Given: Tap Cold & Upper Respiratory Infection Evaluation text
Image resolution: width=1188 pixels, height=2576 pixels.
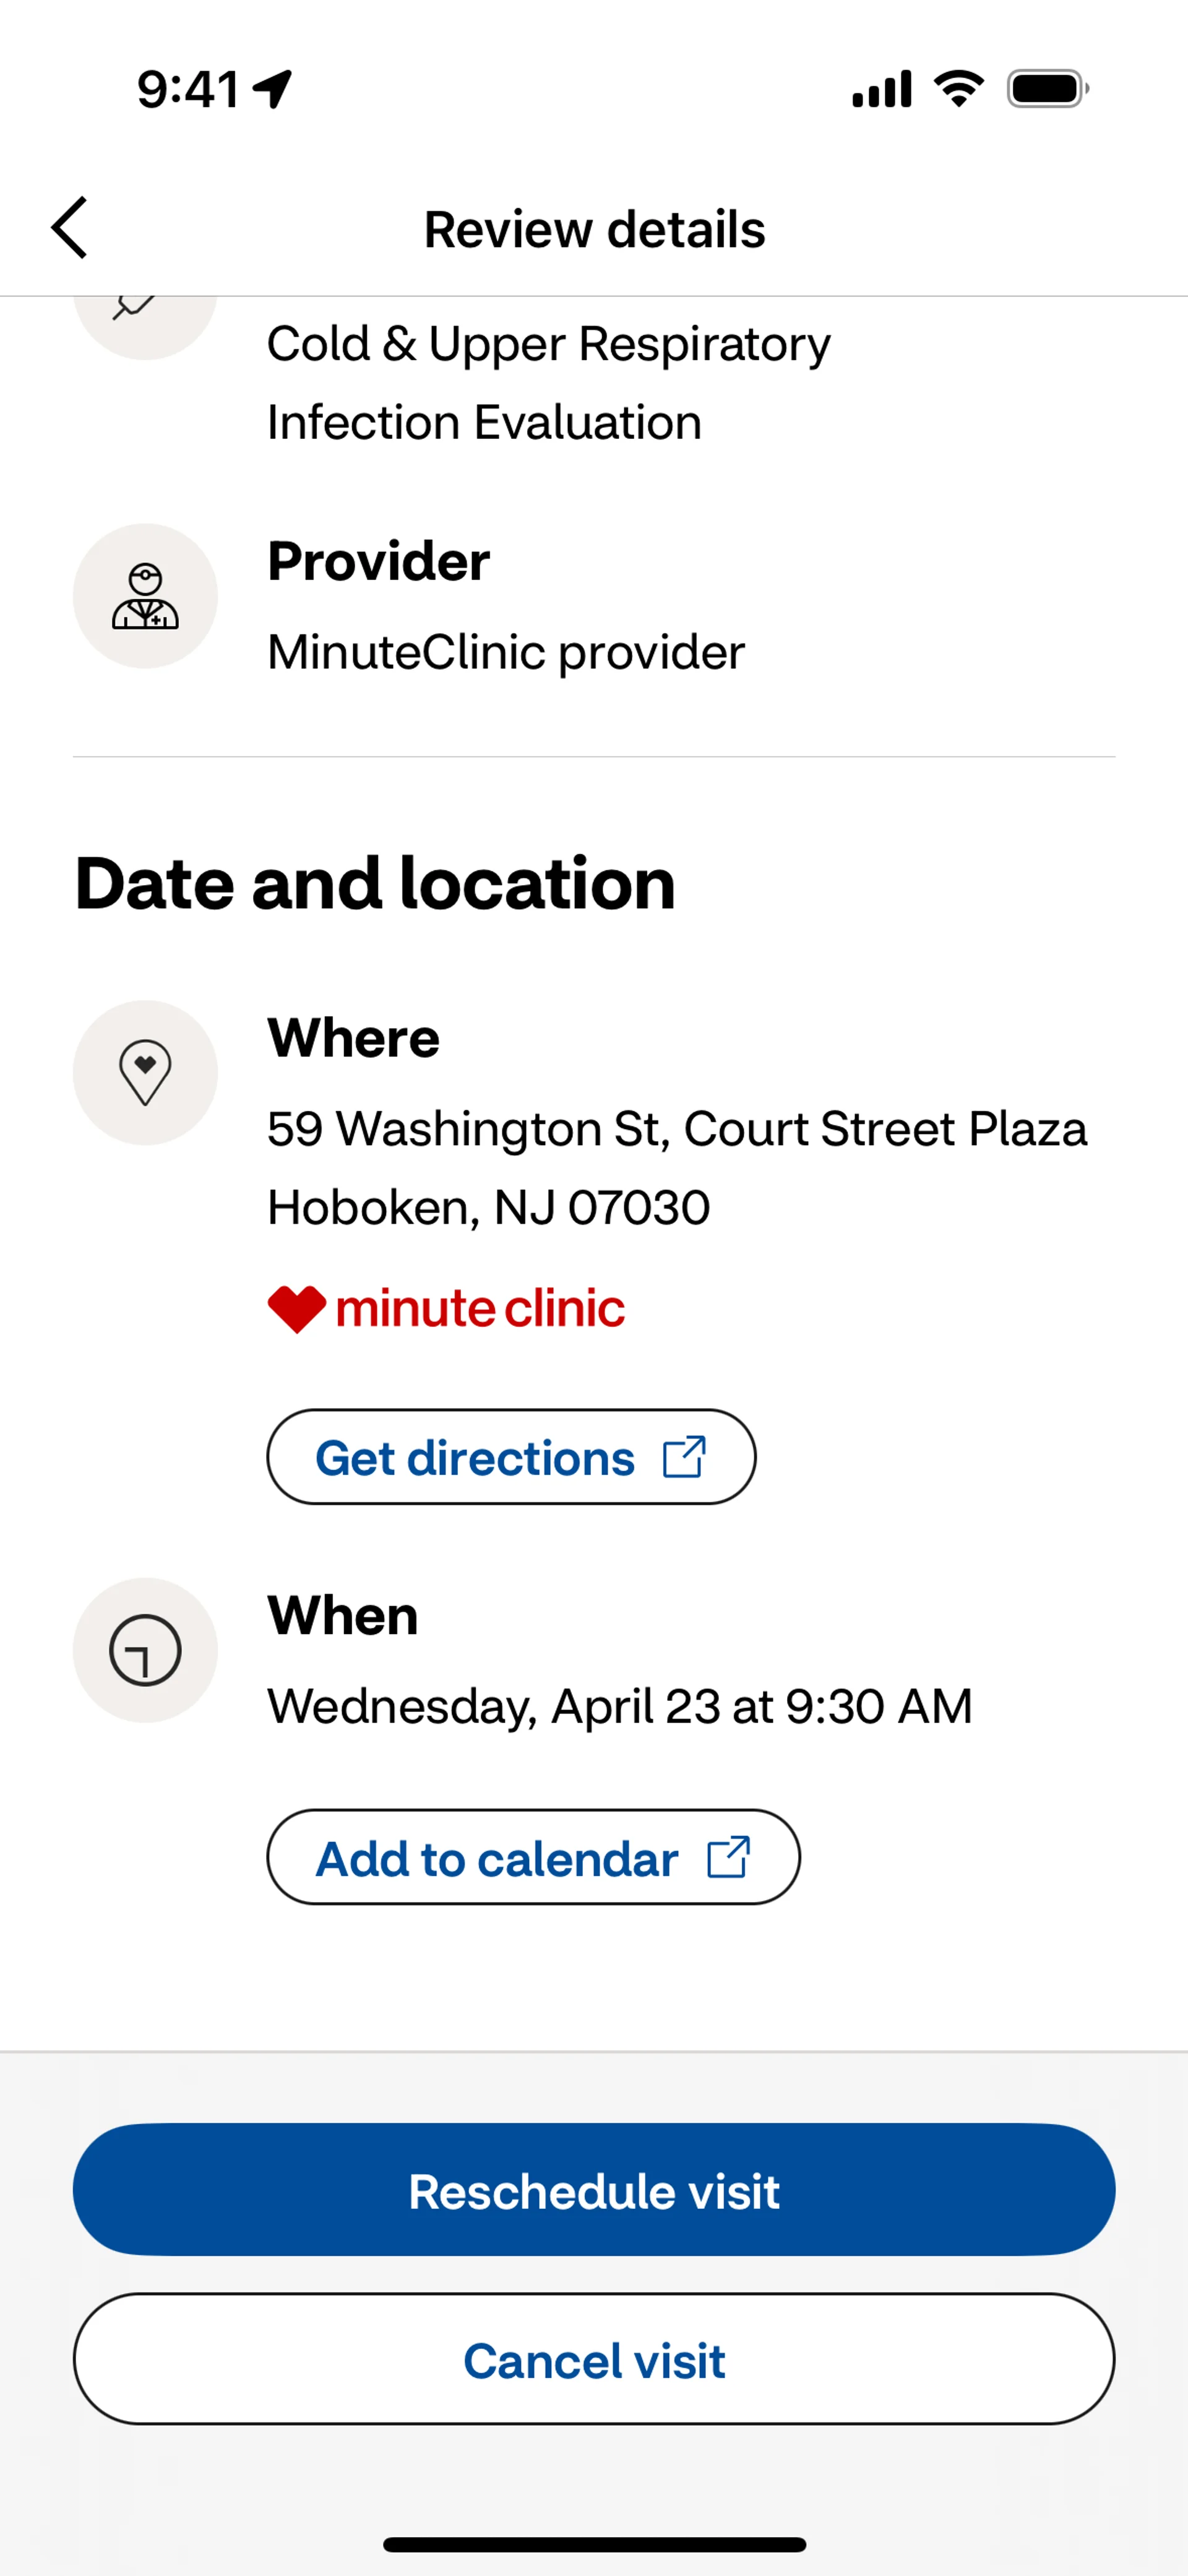Looking at the screenshot, I should (548, 382).
